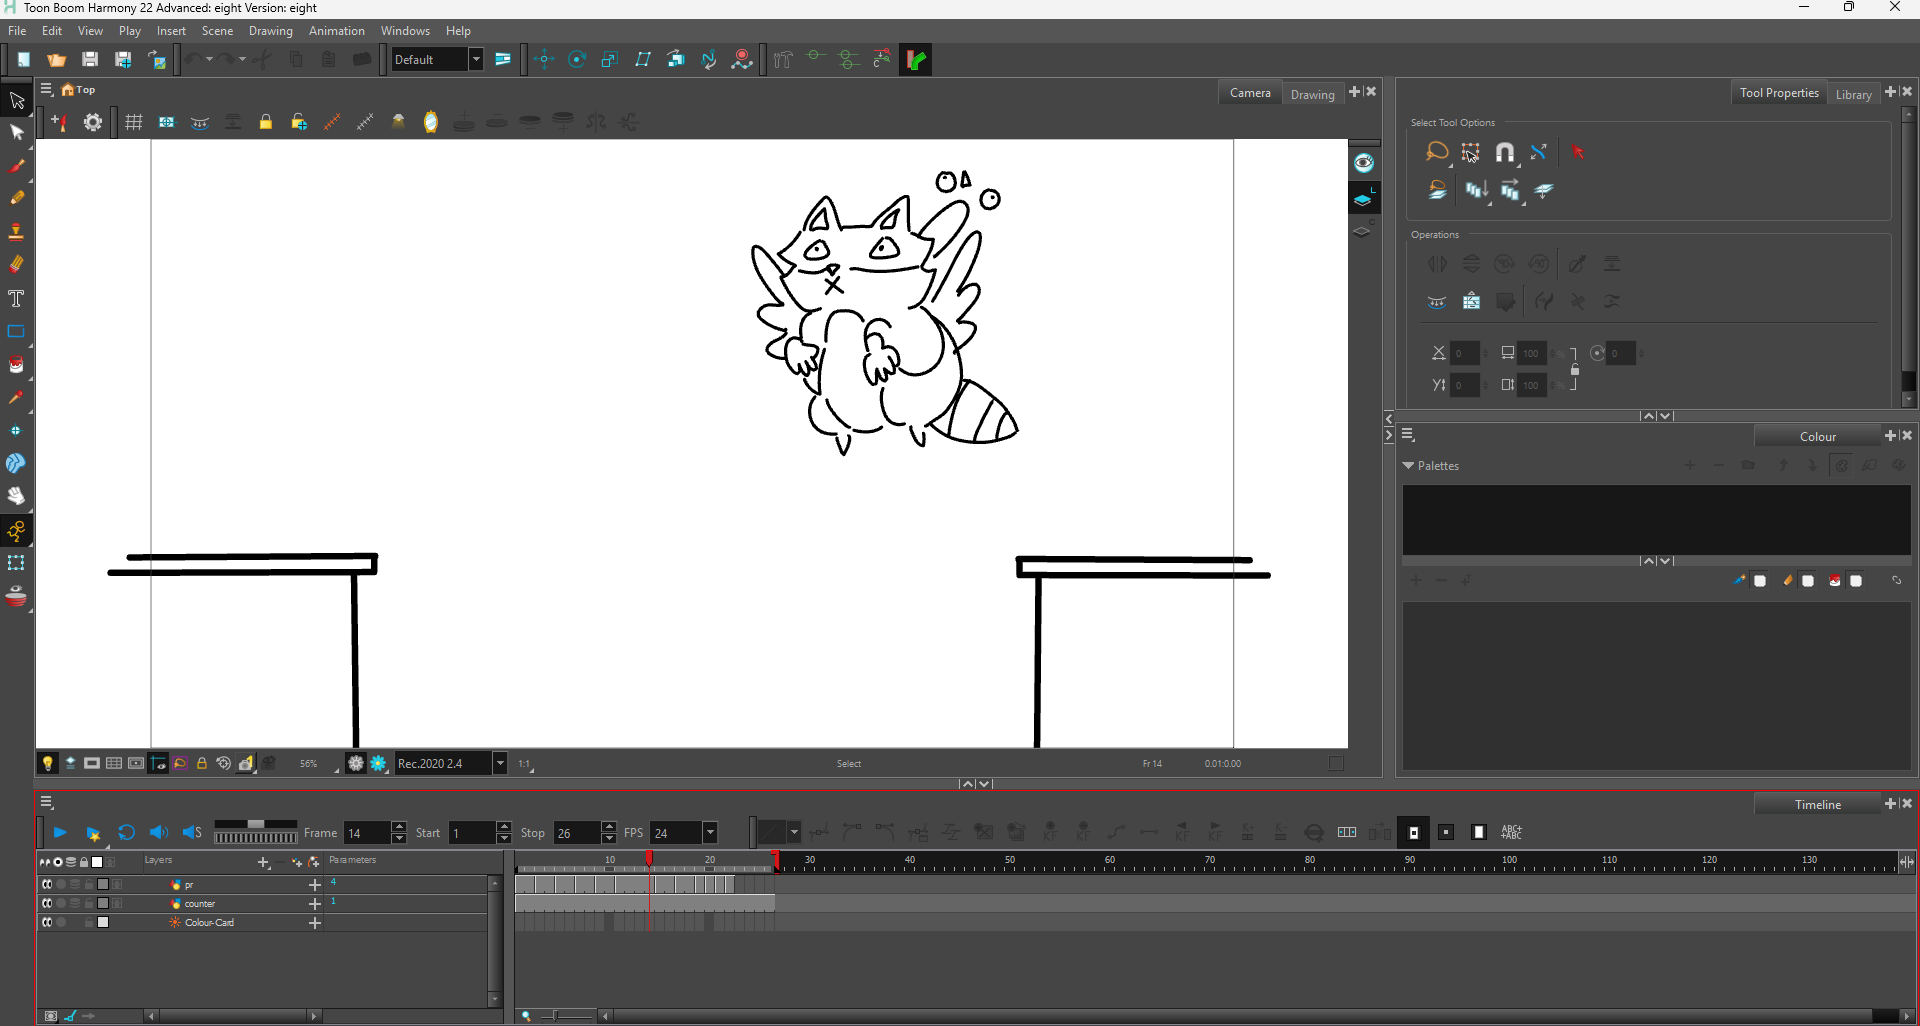Switch to the Library tab
The width and height of the screenshot is (1920, 1026).
(x=1853, y=94)
